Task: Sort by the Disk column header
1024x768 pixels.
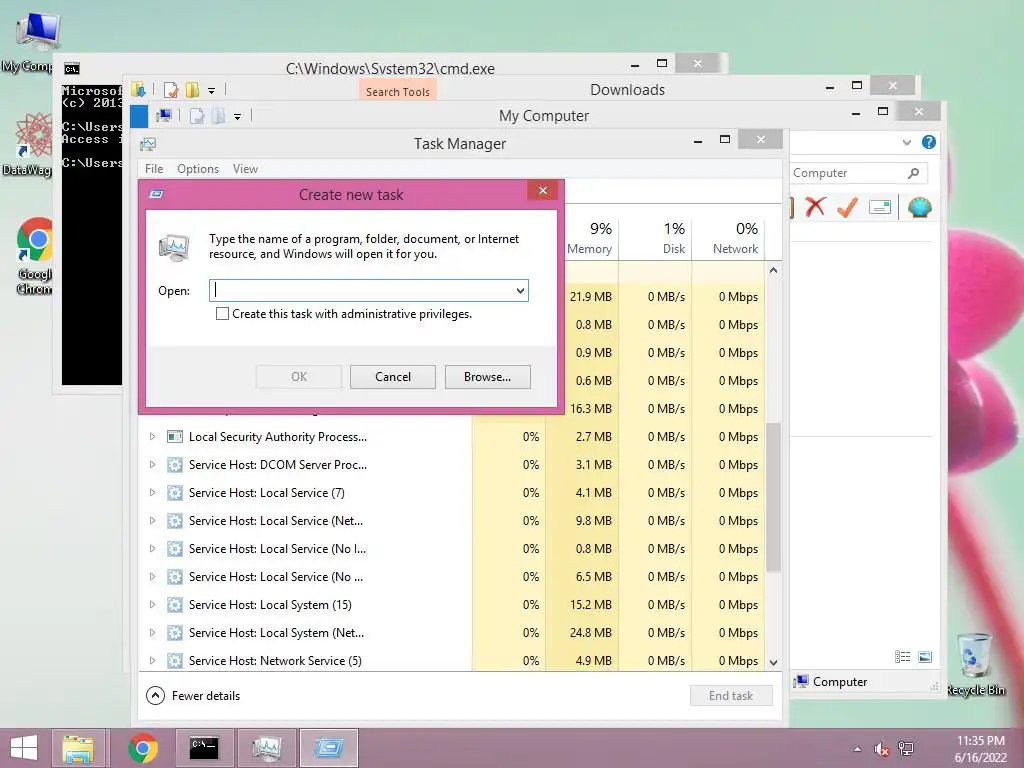Action: pos(656,238)
